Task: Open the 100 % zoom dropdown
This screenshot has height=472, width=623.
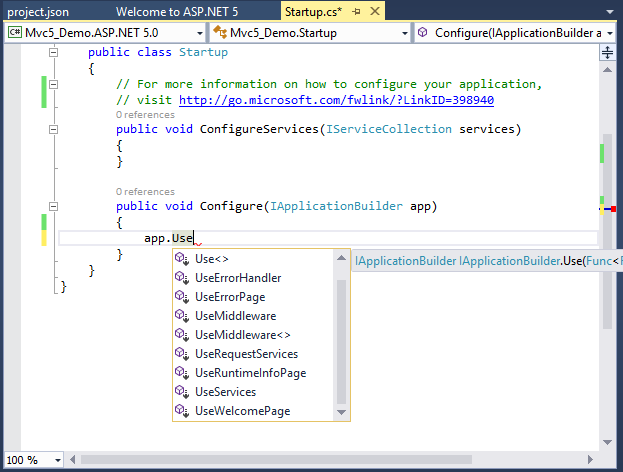Action: pos(58,460)
